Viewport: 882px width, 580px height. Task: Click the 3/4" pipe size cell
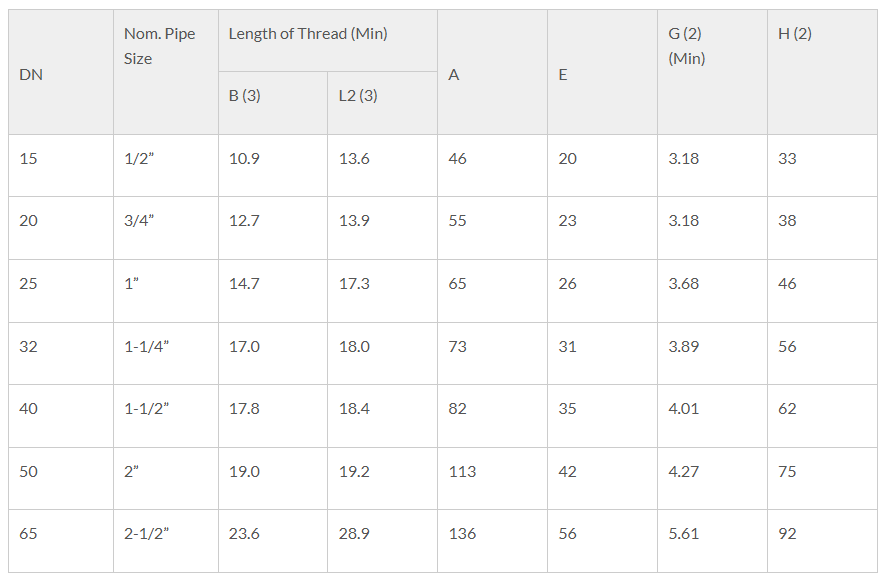pyautogui.click(x=166, y=228)
